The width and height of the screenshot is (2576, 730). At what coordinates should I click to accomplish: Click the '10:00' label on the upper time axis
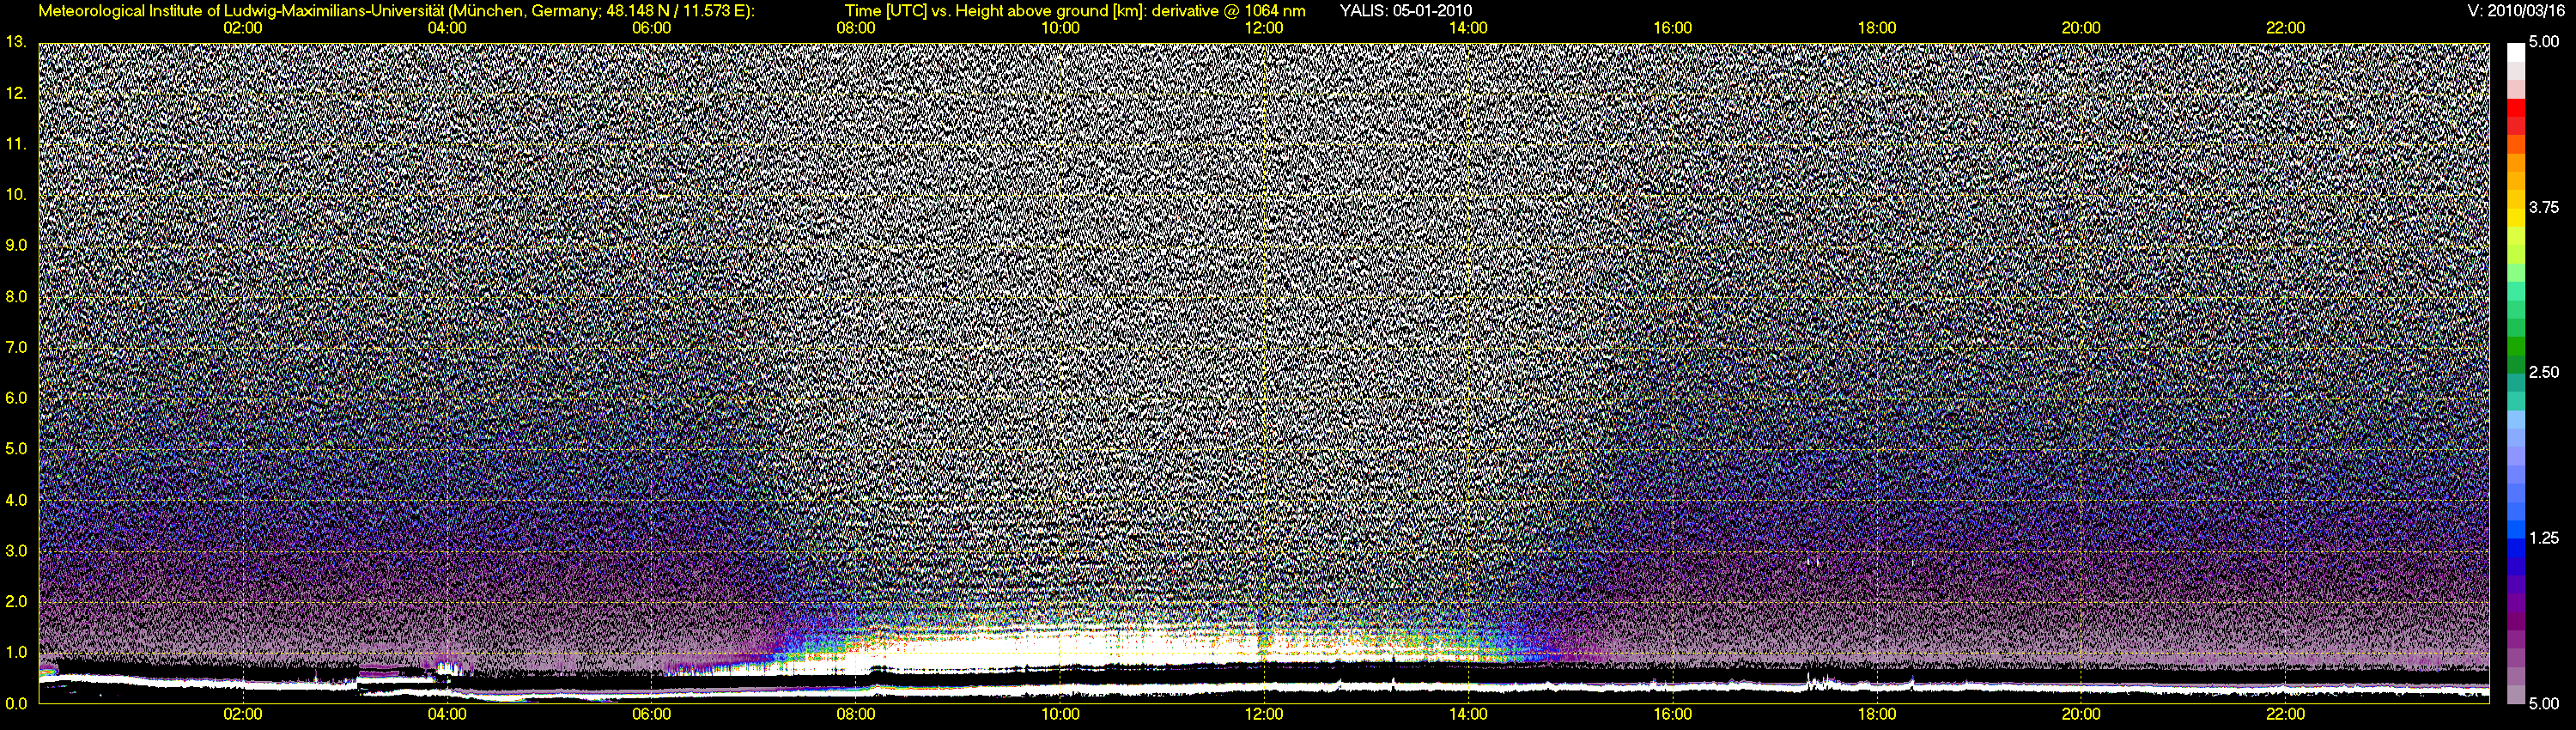(x=1060, y=28)
